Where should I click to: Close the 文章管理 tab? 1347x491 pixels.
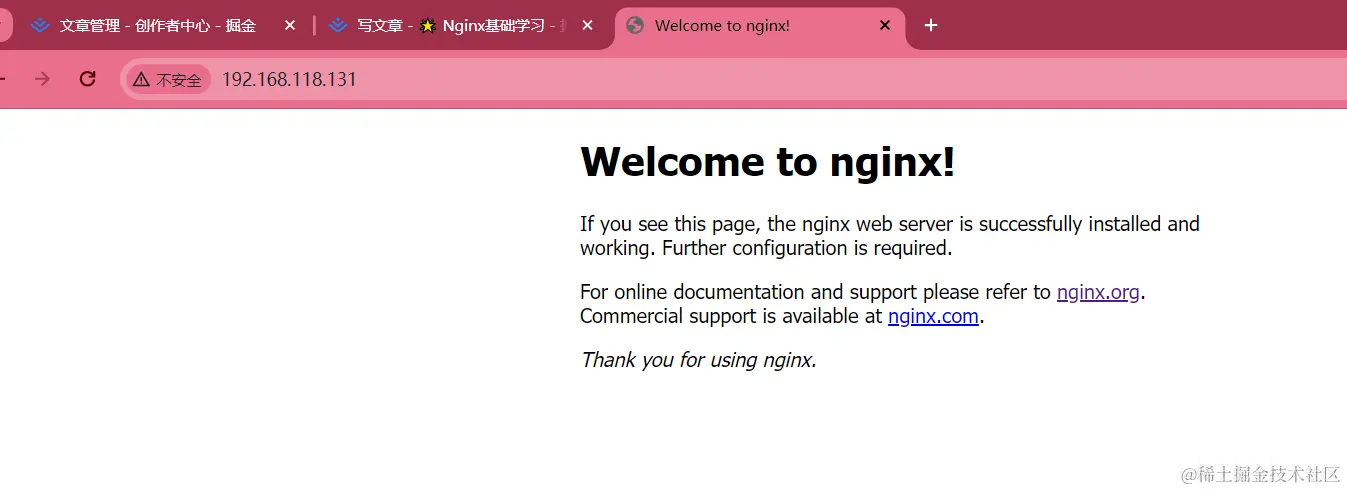pos(290,26)
